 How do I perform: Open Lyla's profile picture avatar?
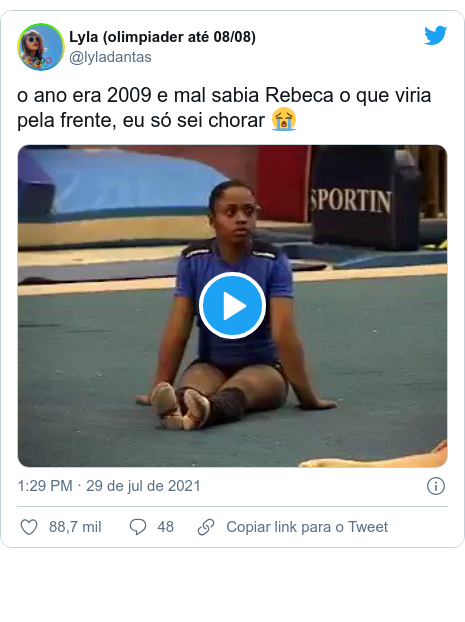40,47
